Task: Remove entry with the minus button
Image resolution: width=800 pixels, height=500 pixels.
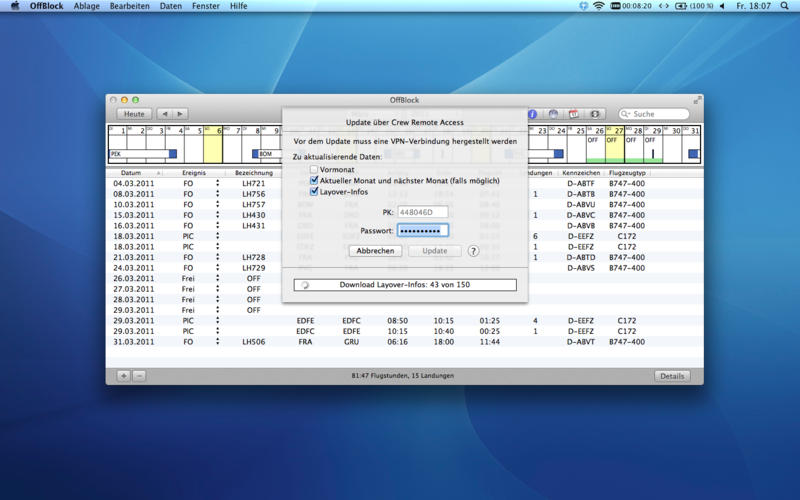Action: 139,376
